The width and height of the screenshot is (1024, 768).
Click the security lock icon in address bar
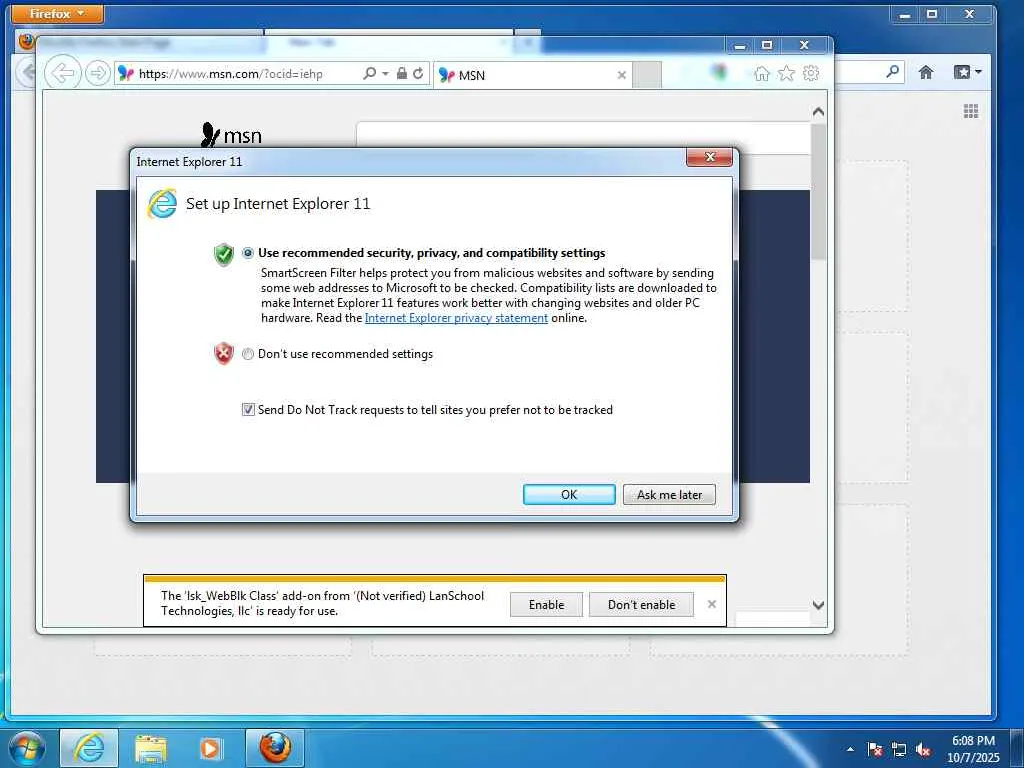click(x=402, y=74)
